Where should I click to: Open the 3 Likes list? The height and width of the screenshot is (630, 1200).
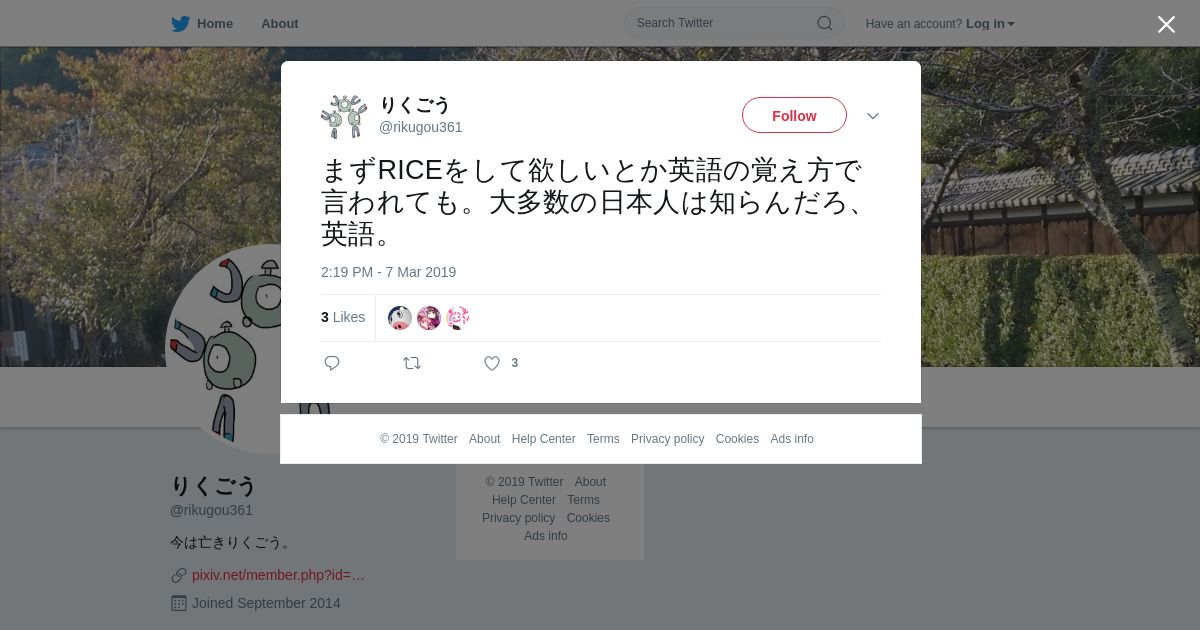tap(343, 317)
